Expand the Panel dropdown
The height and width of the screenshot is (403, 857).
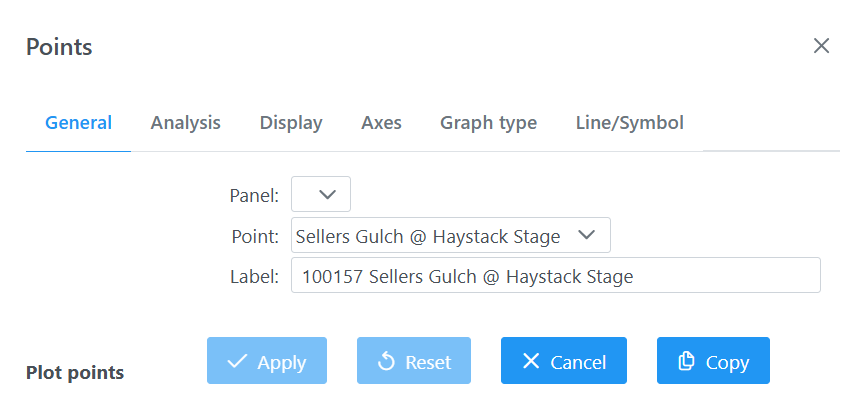tap(321, 194)
